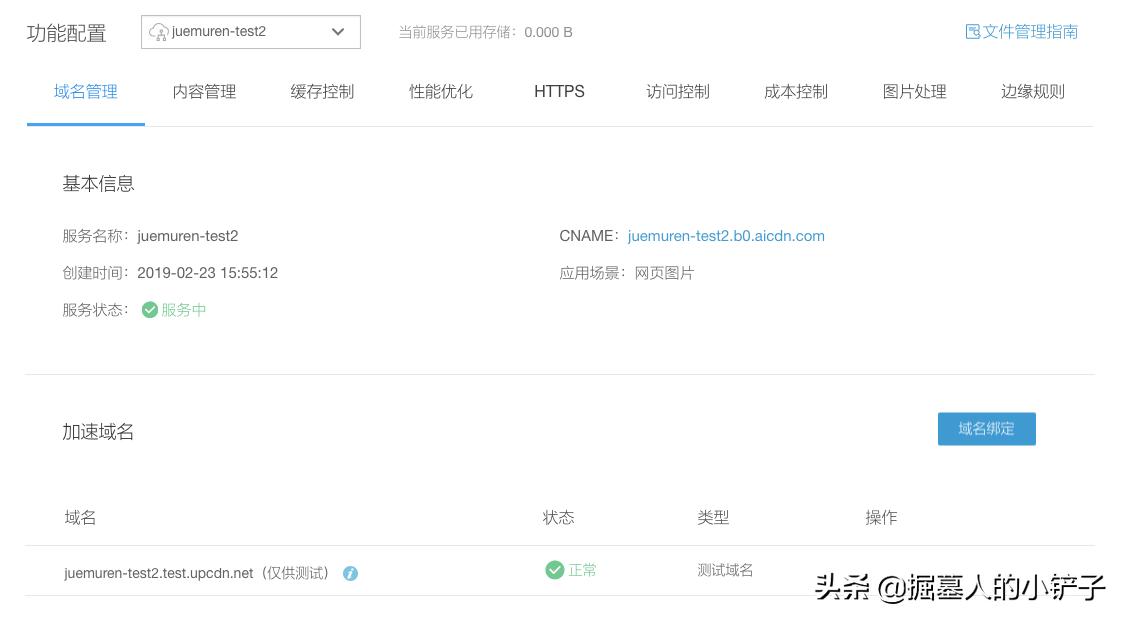Open the 缓存控制 tab
The image size is (1124, 620).
click(x=321, y=91)
